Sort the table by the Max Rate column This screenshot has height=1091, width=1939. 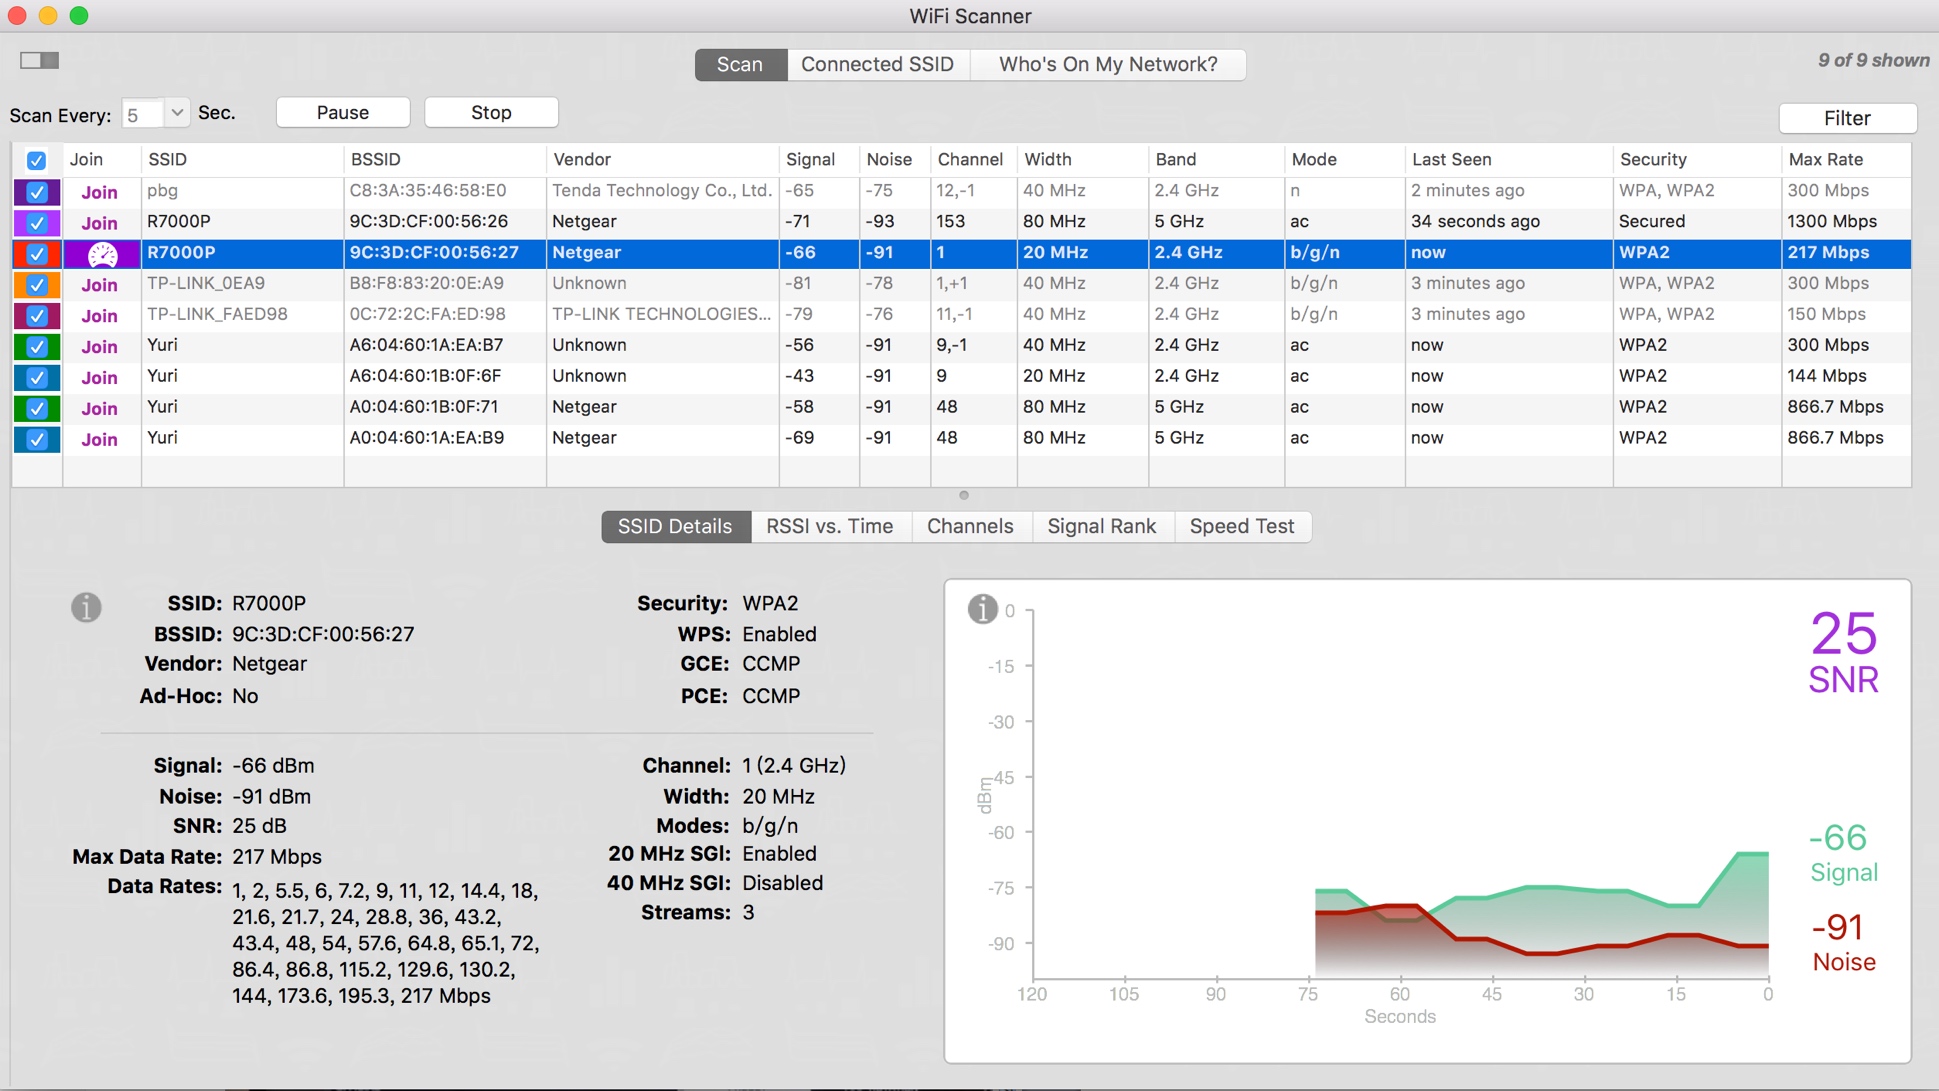[x=1825, y=160]
